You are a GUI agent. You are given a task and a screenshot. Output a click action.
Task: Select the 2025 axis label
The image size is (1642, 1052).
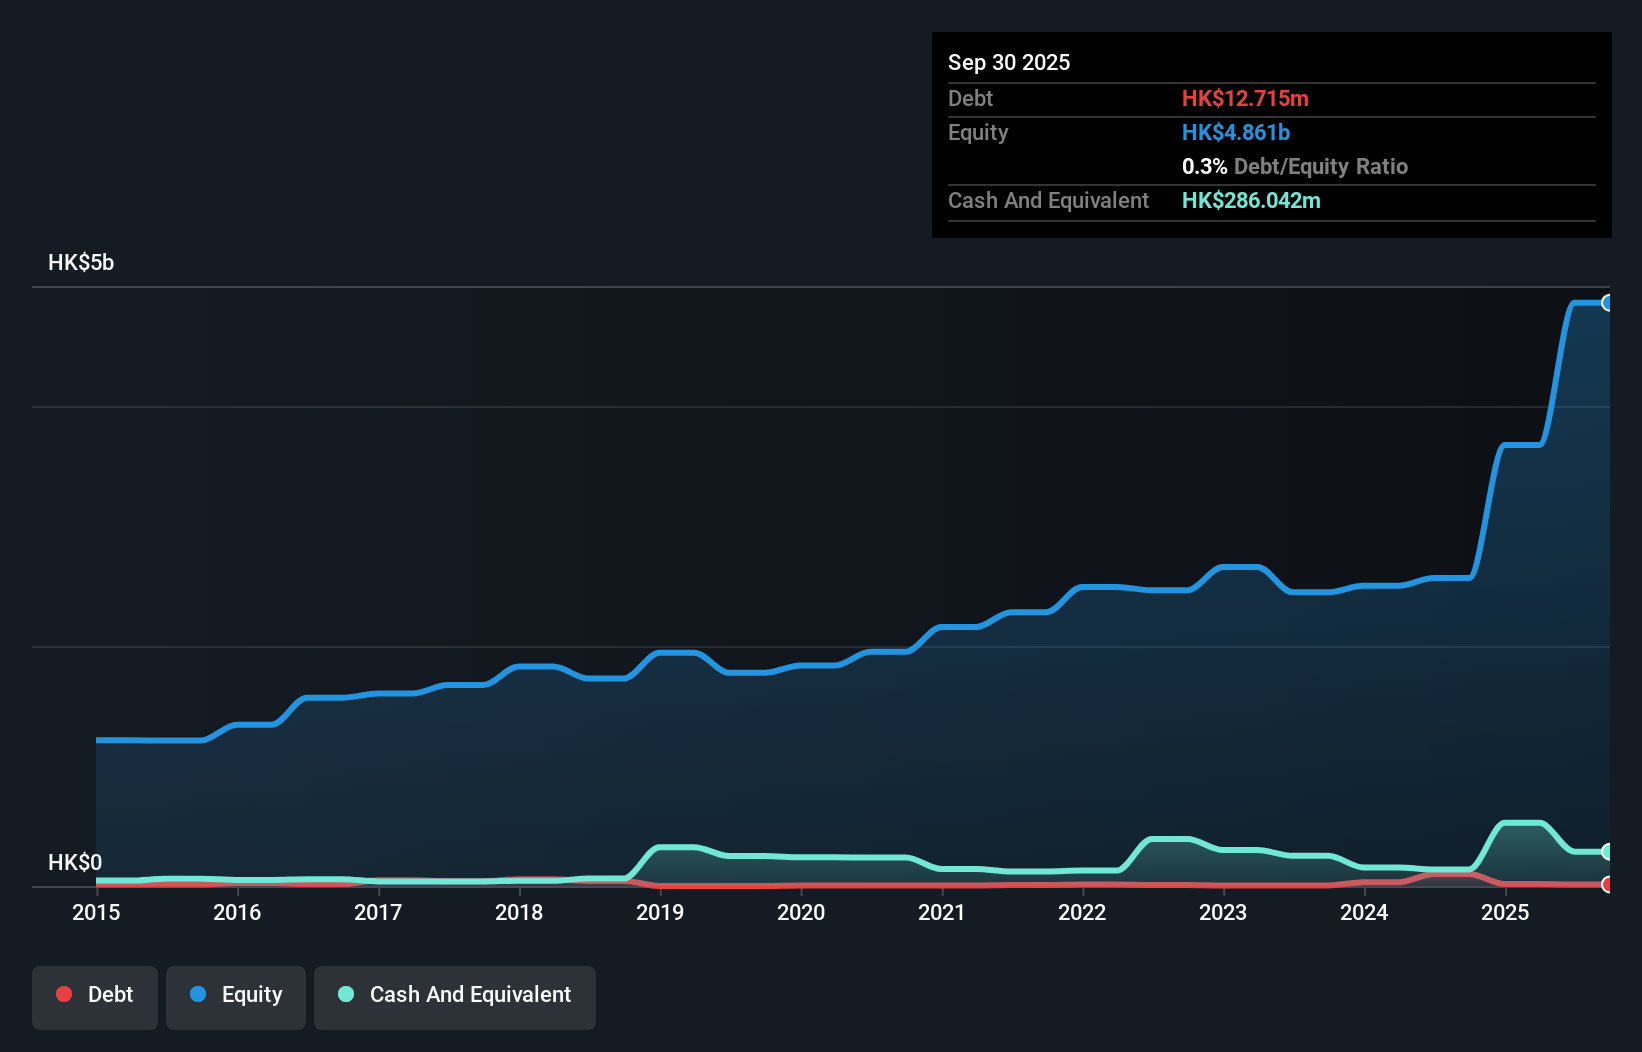point(1507,912)
